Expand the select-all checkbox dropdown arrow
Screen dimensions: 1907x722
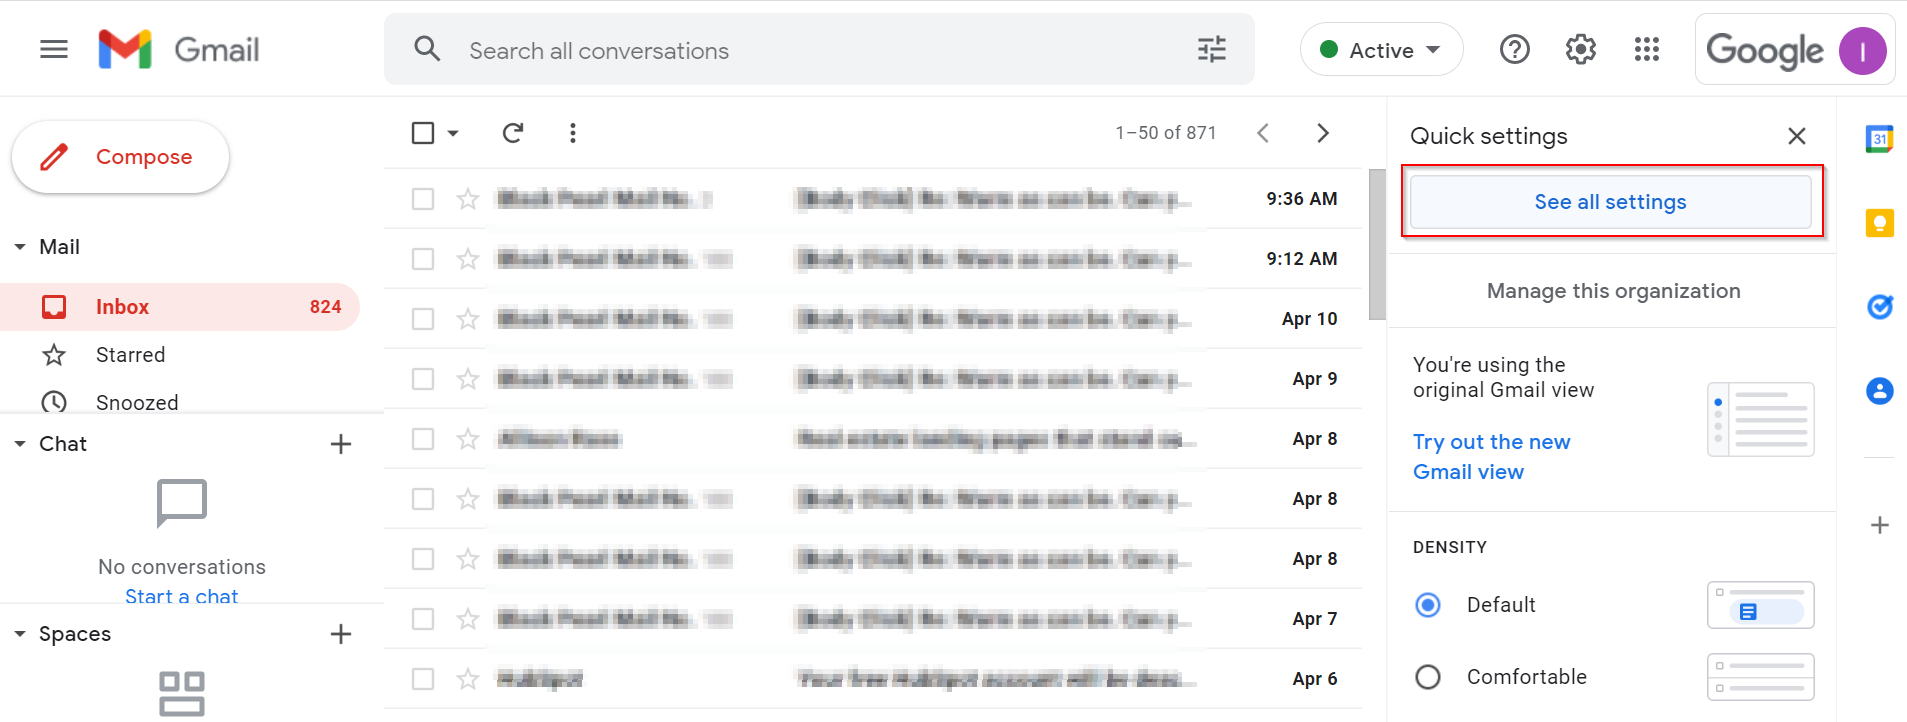click(453, 133)
